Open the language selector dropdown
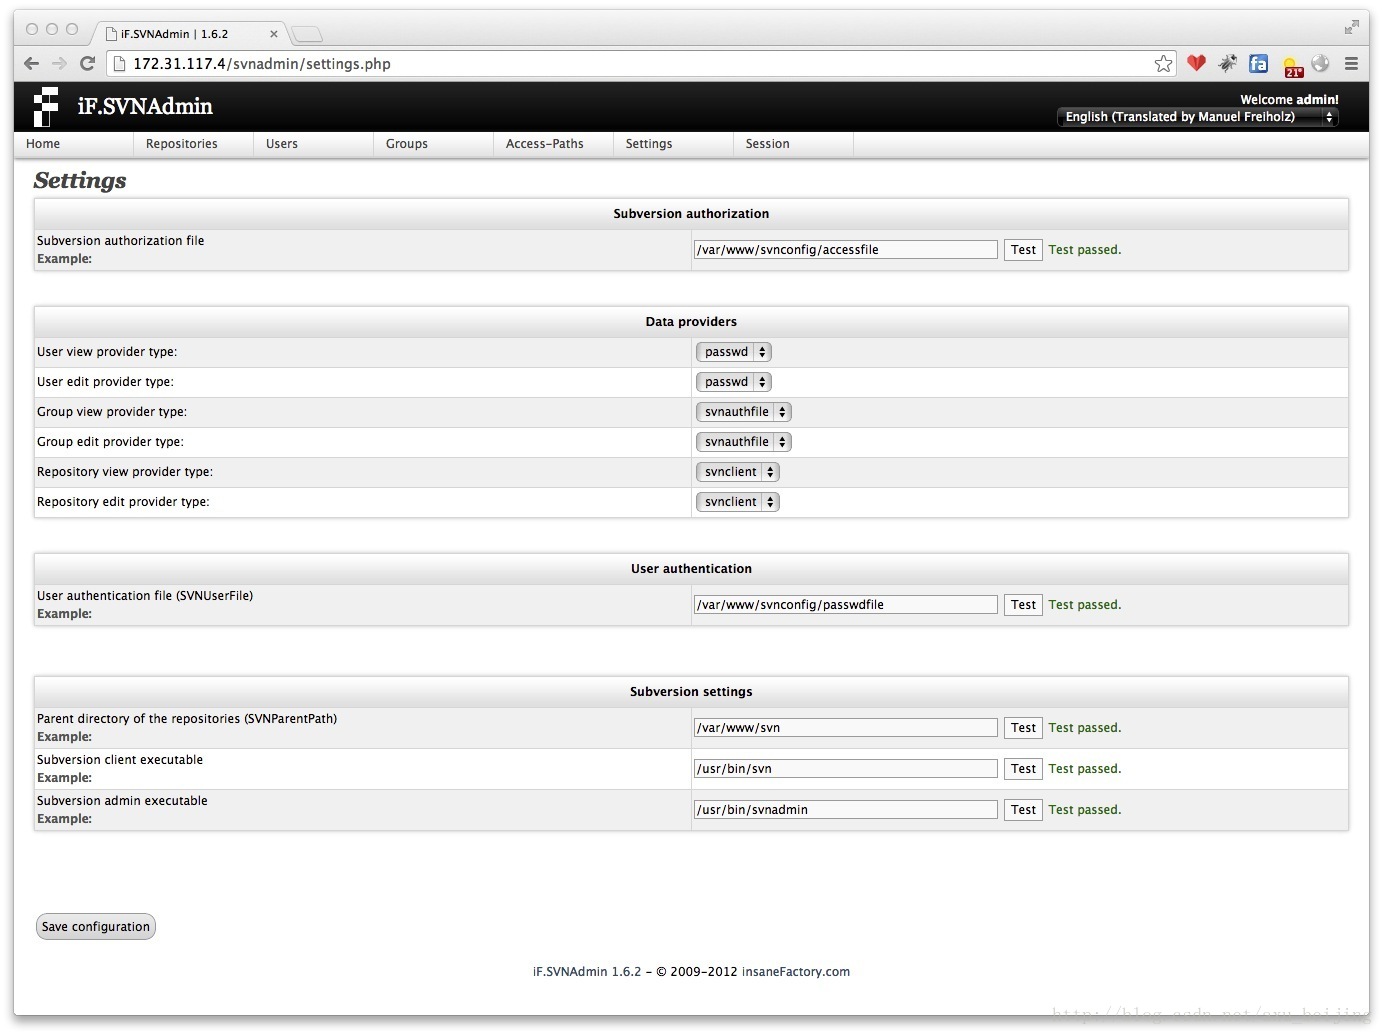Screen dimensions: 1383x1035 point(1197,117)
